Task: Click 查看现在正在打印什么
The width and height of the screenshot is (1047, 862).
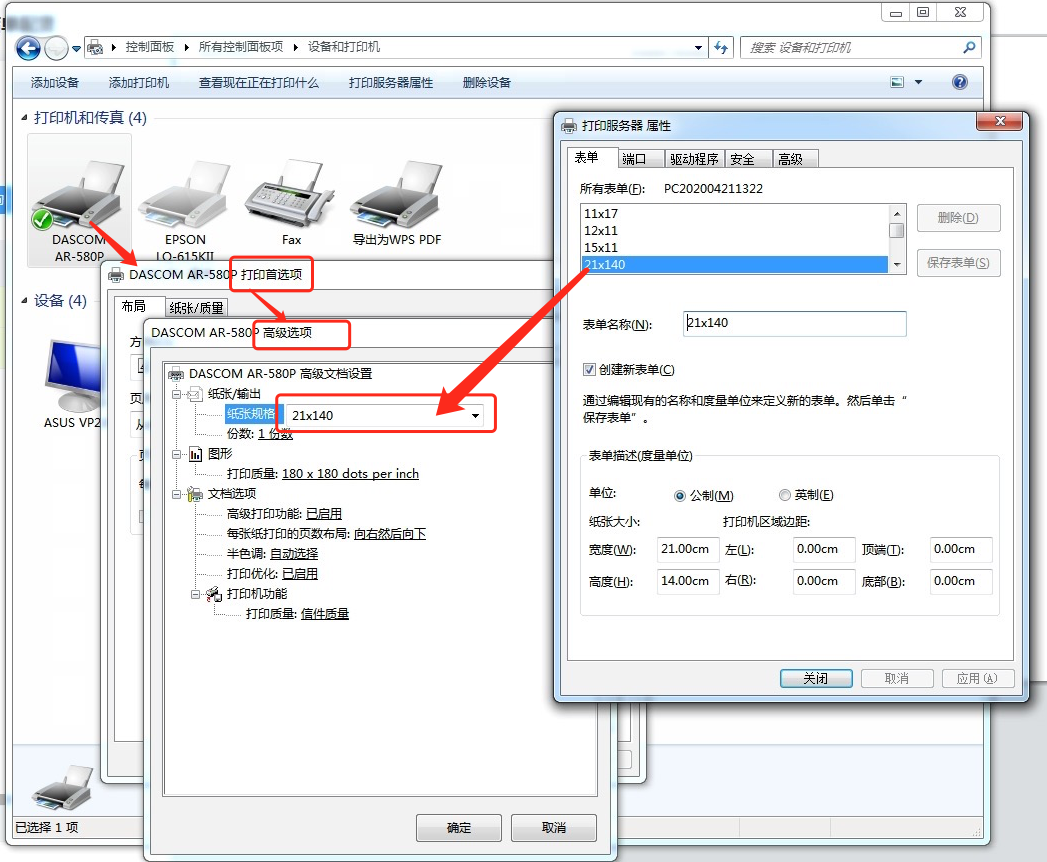Action: pos(259,83)
